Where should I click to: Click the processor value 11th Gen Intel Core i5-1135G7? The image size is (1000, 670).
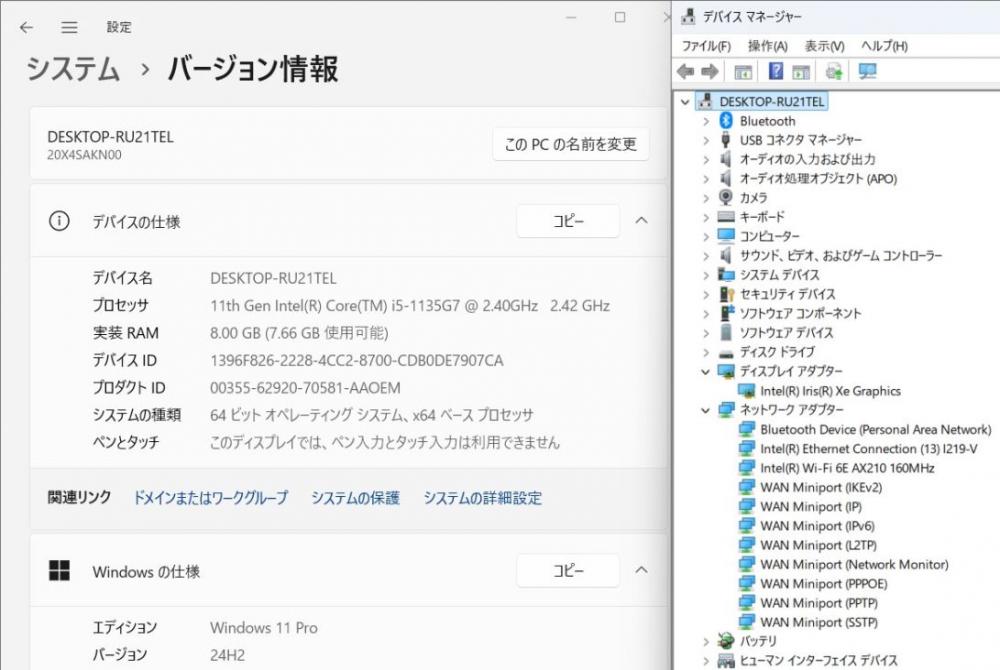click(410, 305)
